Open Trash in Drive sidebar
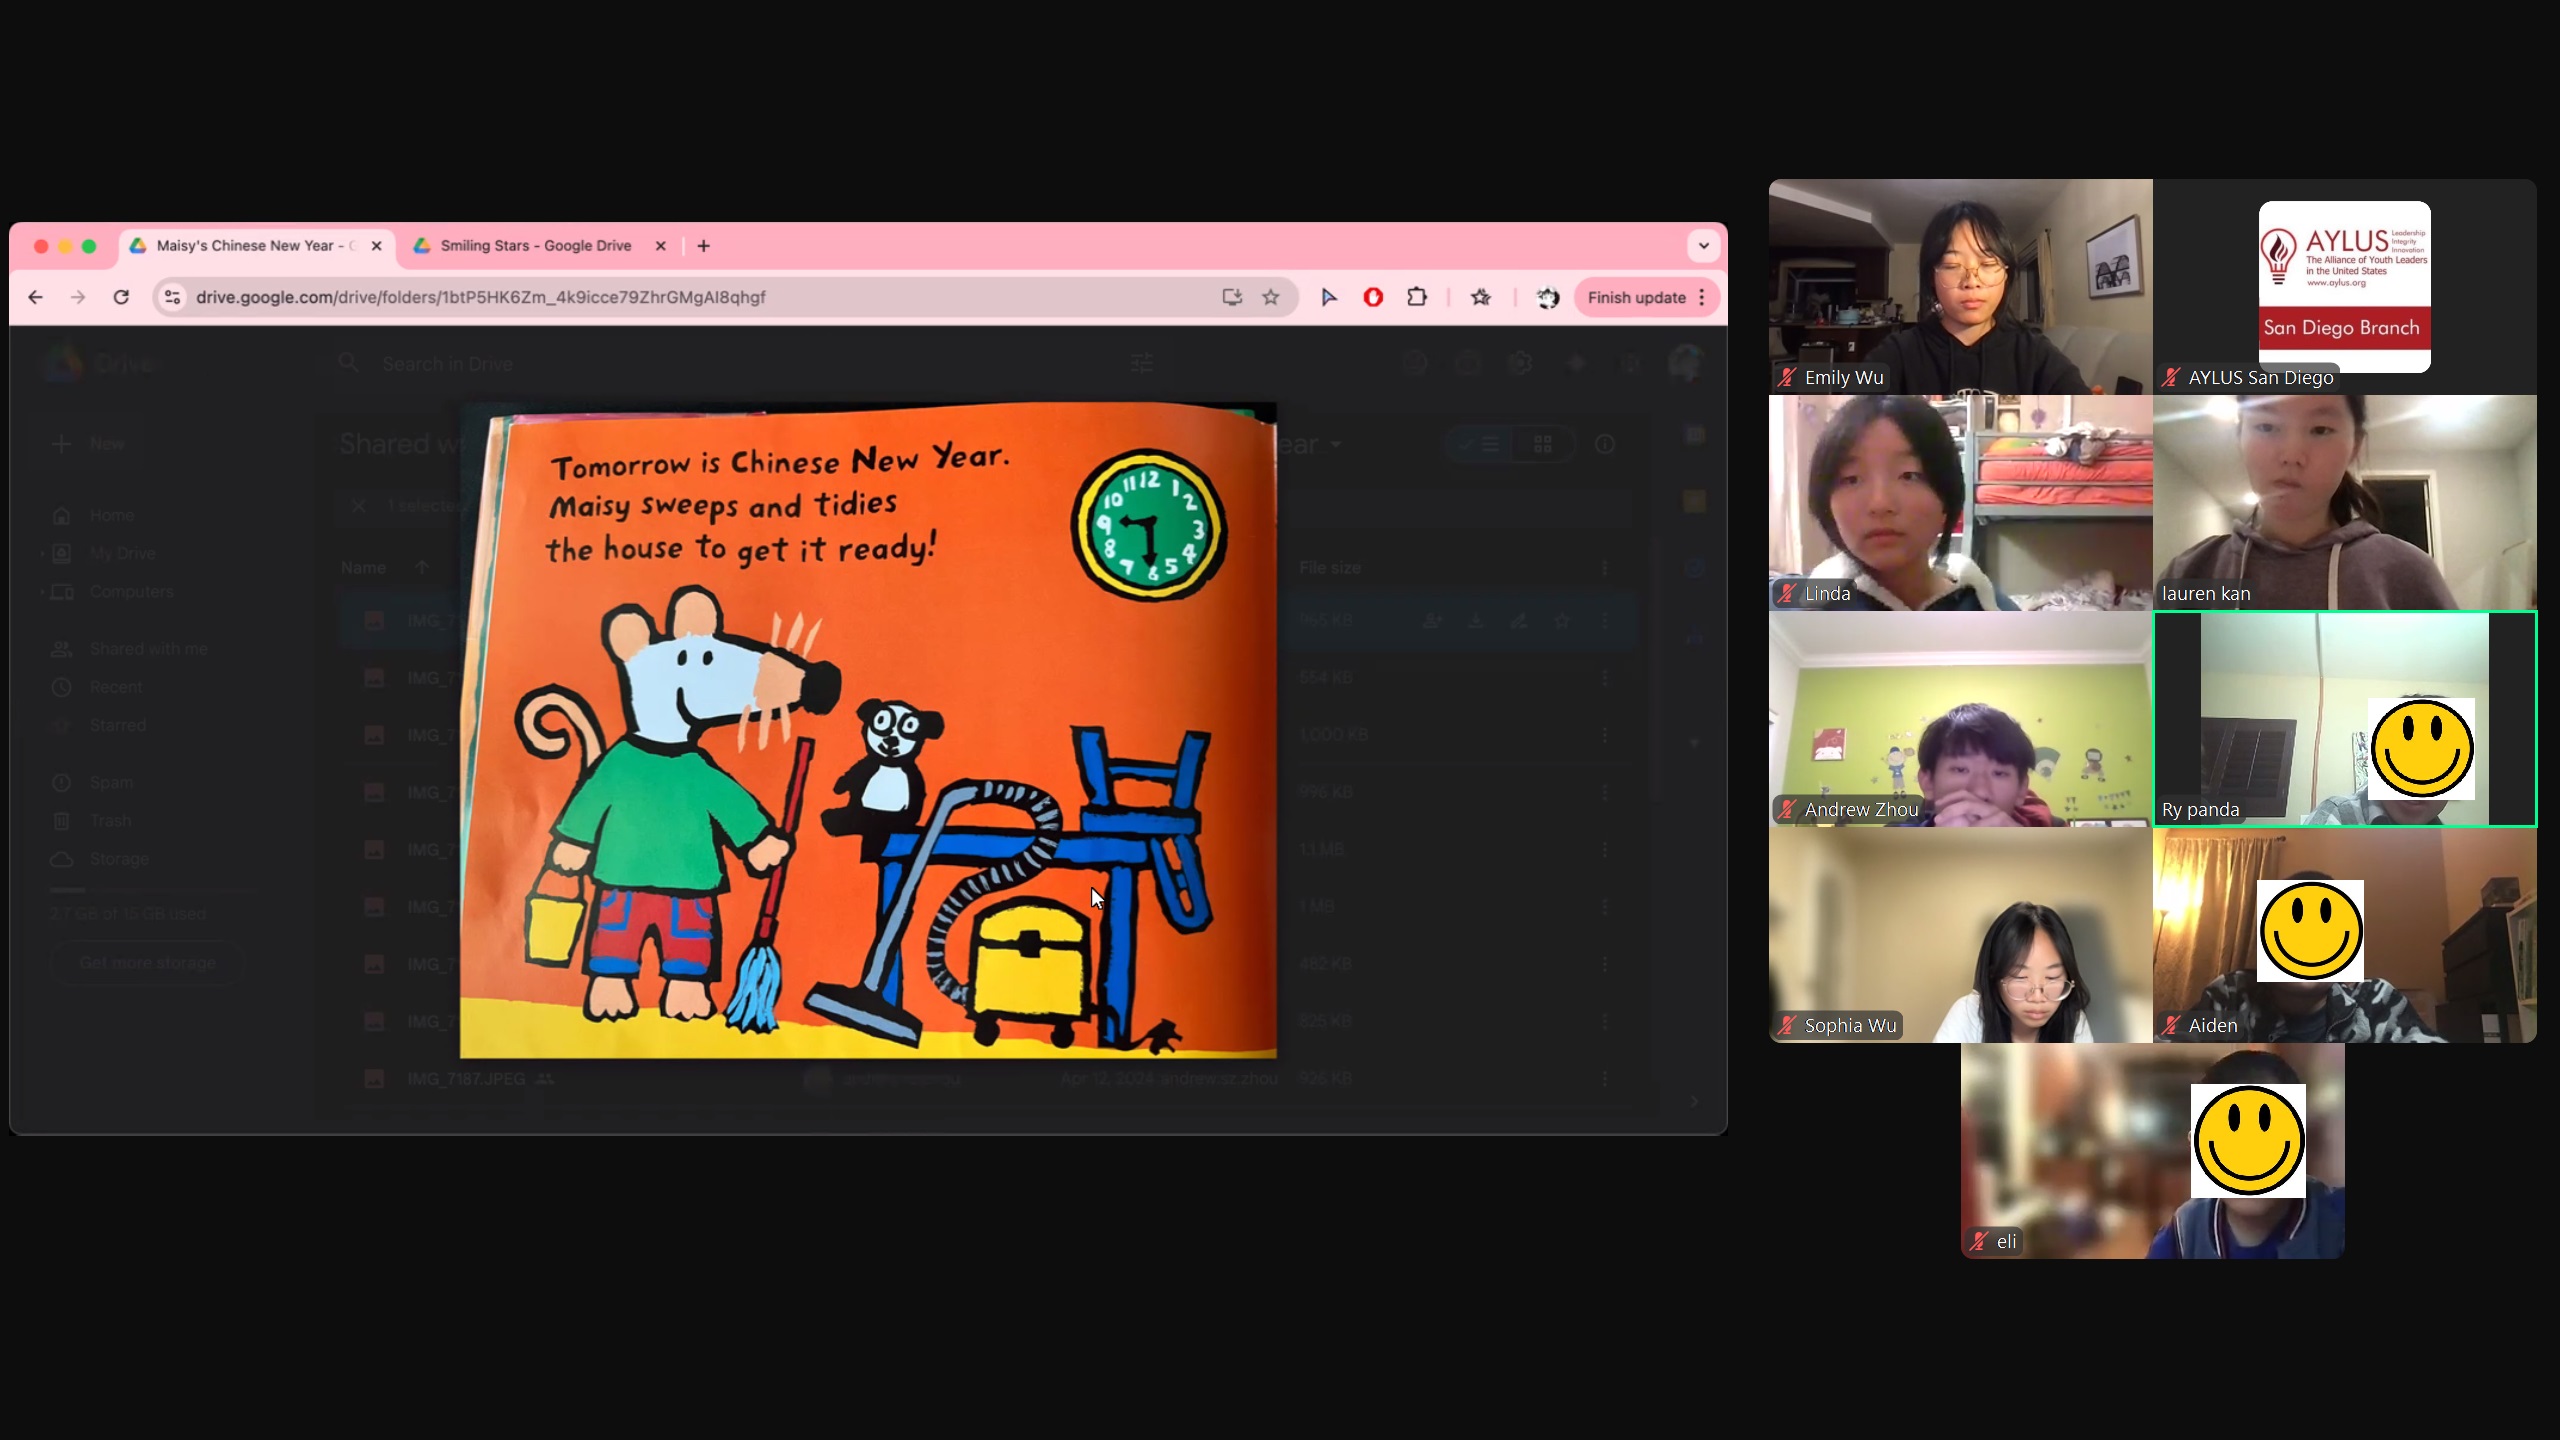Viewport: 2560px width, 1440px height. [110, 820]
